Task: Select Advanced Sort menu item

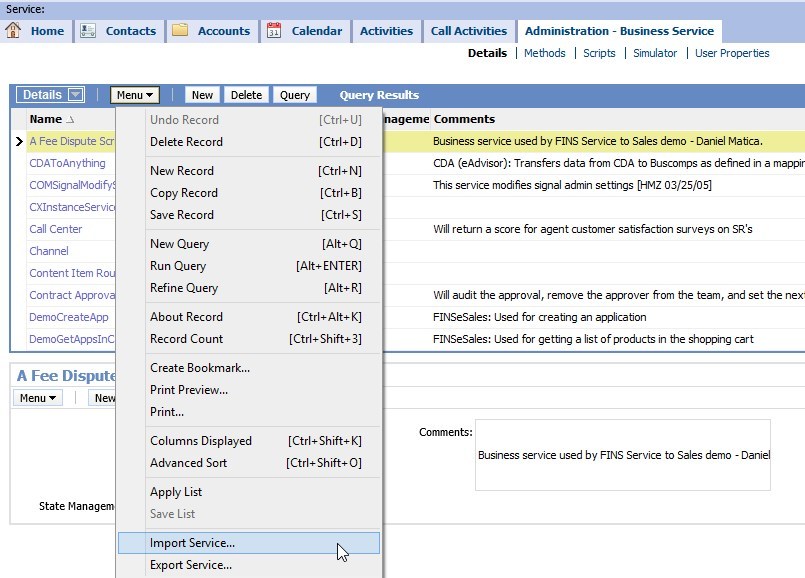Action: tap(249, 463)
